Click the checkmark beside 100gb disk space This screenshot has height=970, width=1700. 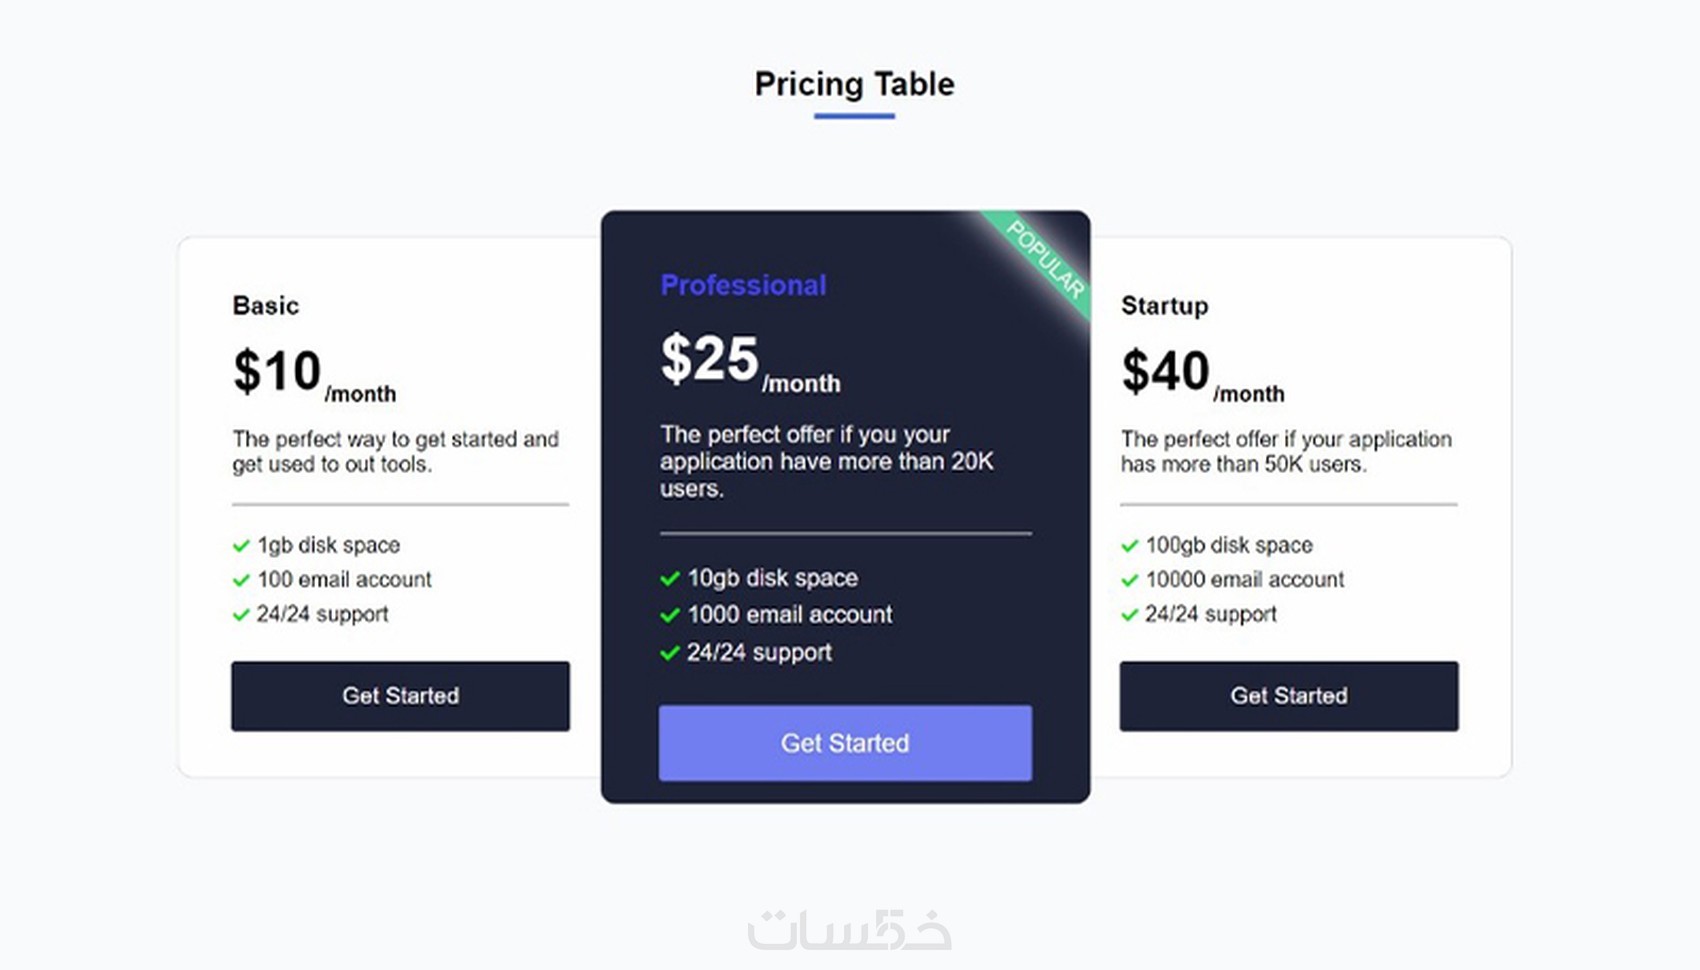point(1130,546)
